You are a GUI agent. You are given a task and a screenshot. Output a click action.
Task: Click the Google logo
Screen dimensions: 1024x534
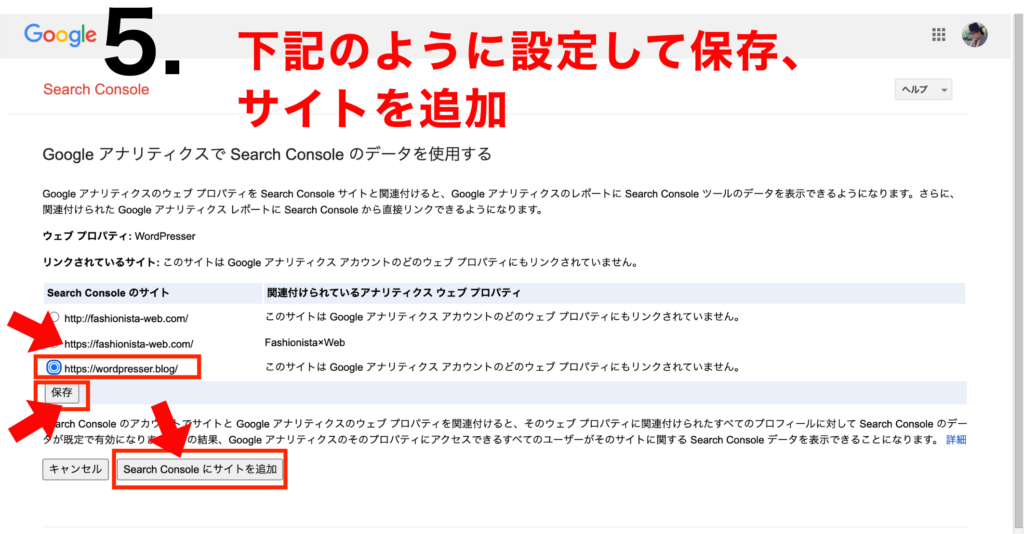coord(60,34)
